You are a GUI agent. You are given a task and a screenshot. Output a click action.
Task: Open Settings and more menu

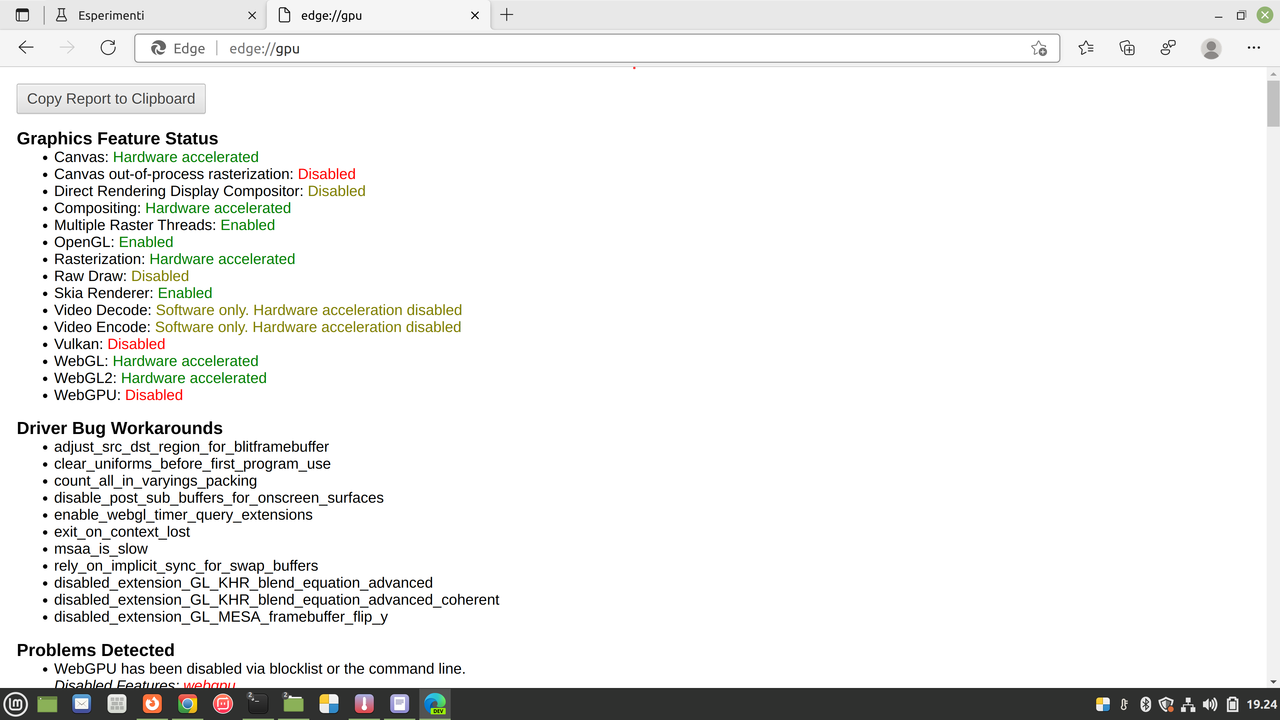point(1254,48)
